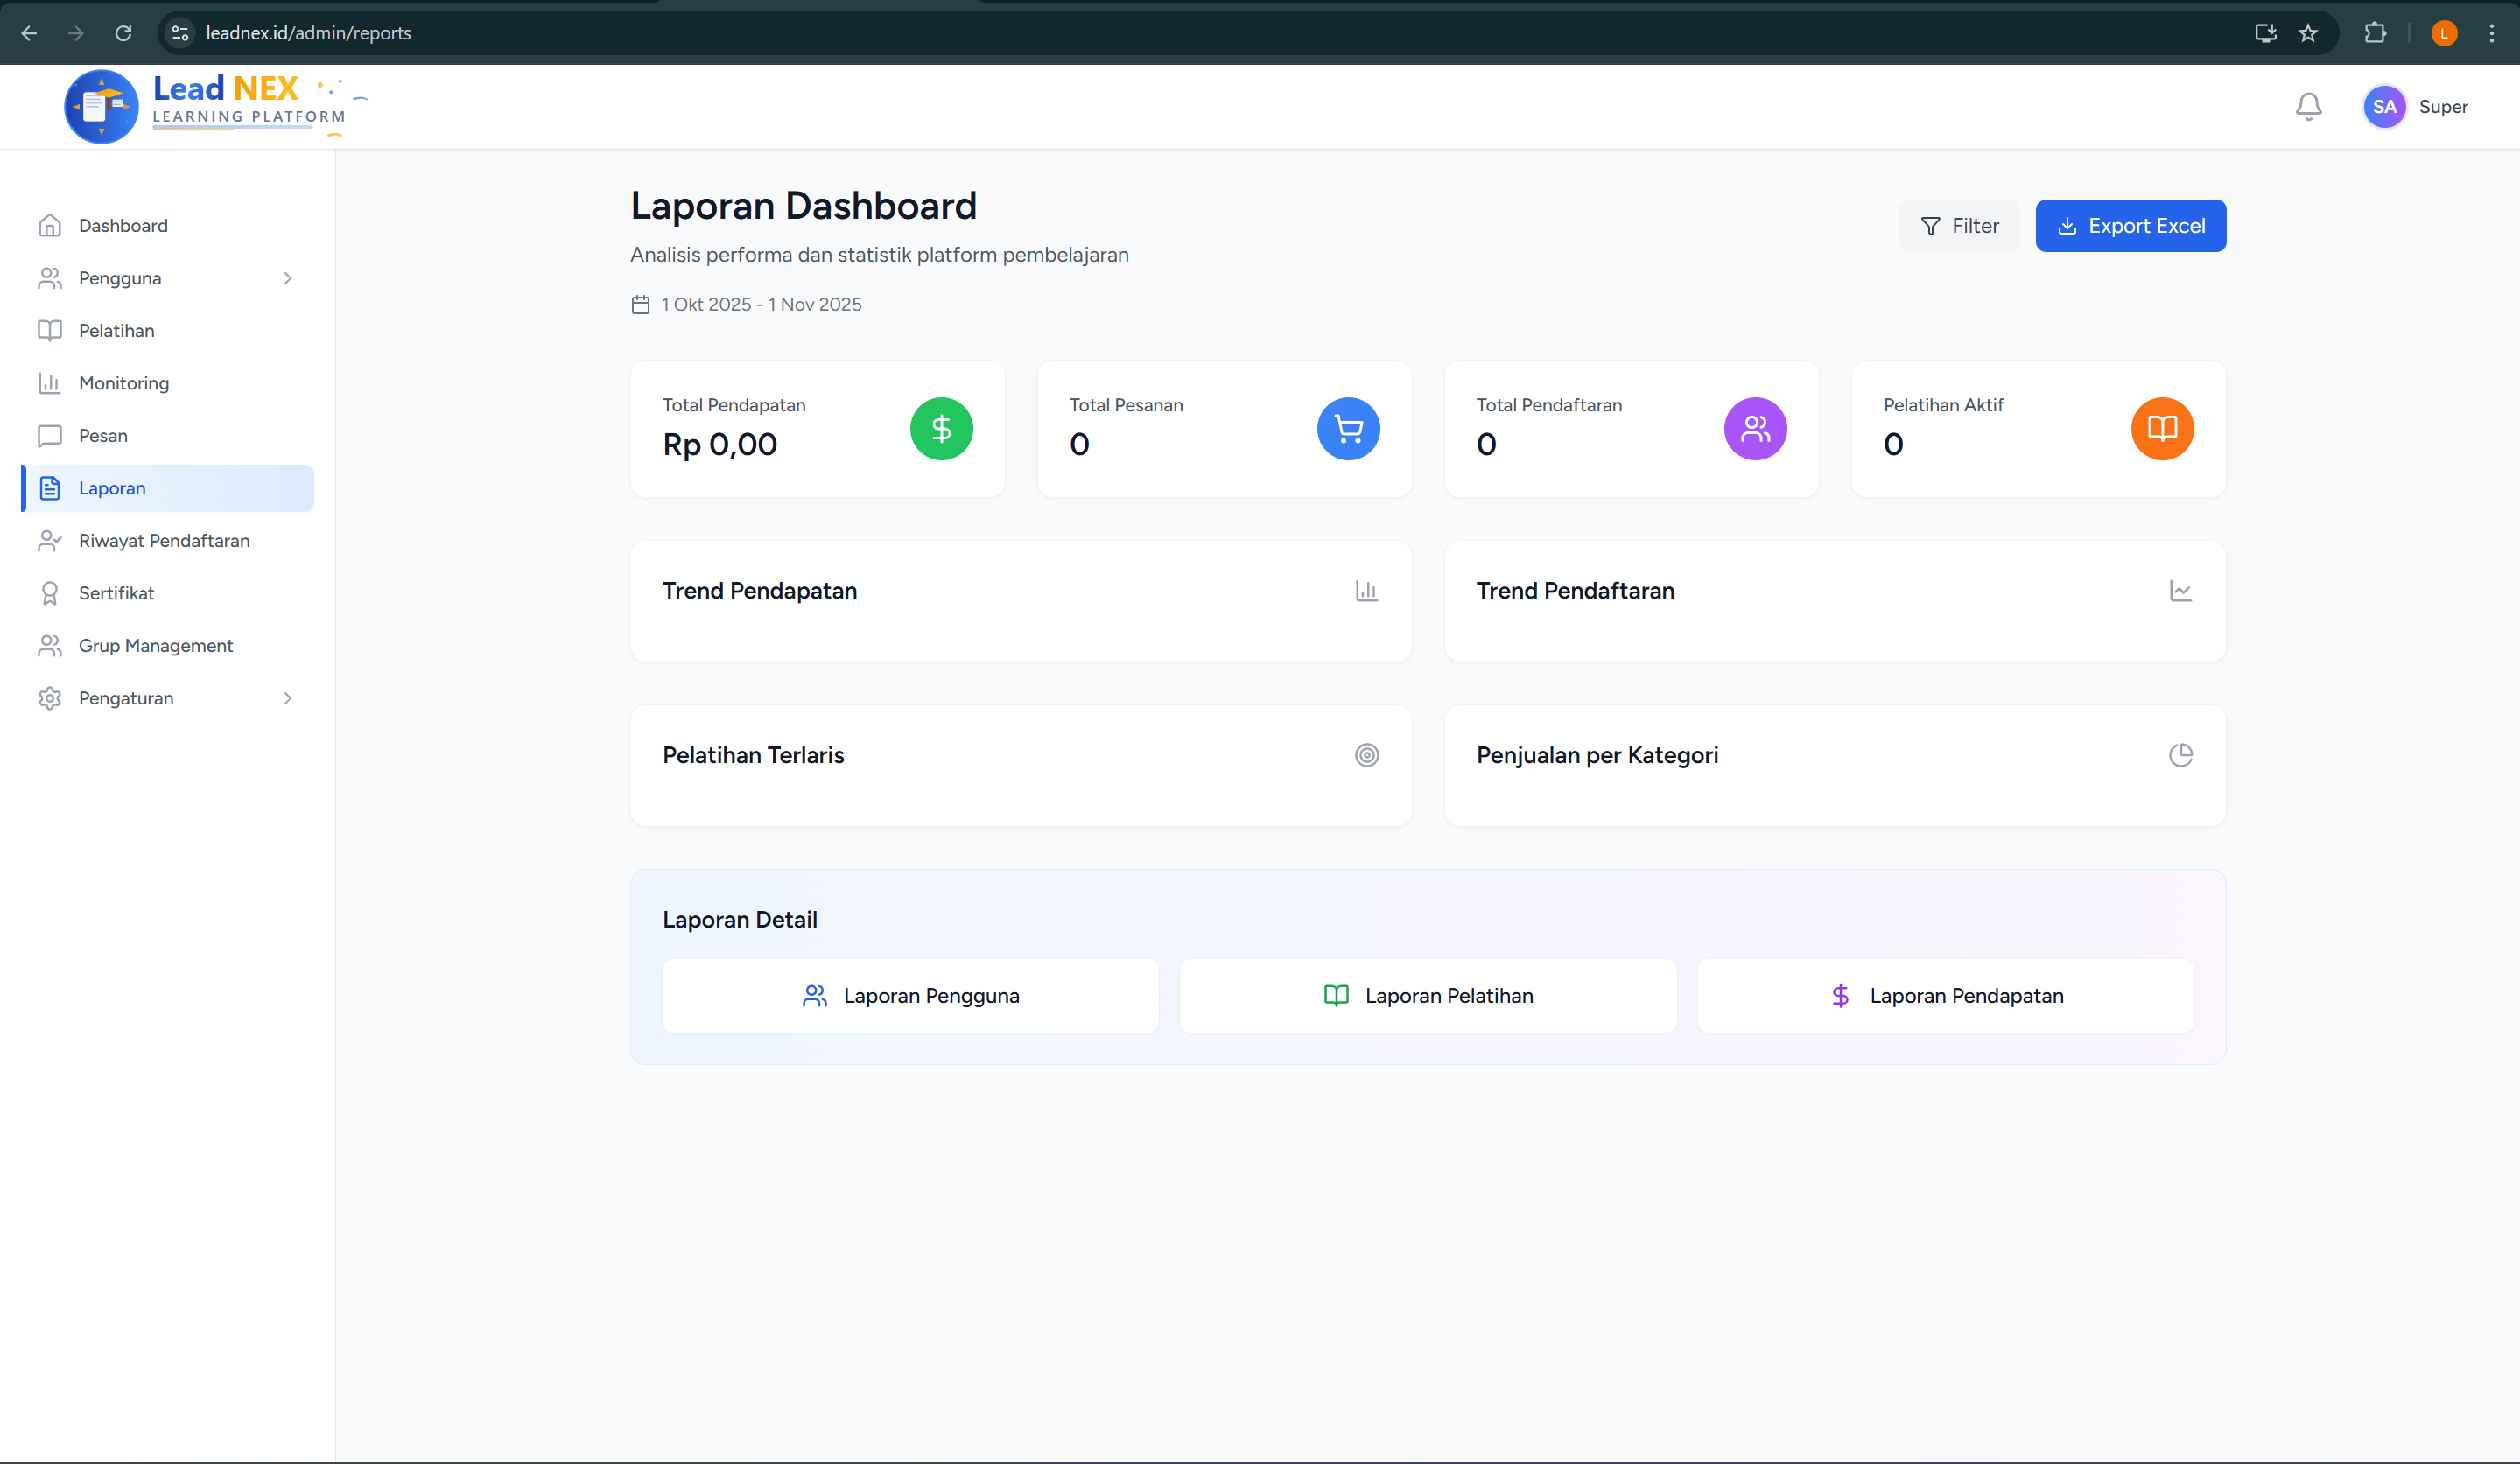Image resolution: width=2520 pixels, height=1464 pixels.
Task: Expand the Pengaturan submenu chevron
Action: coord(288,698)
